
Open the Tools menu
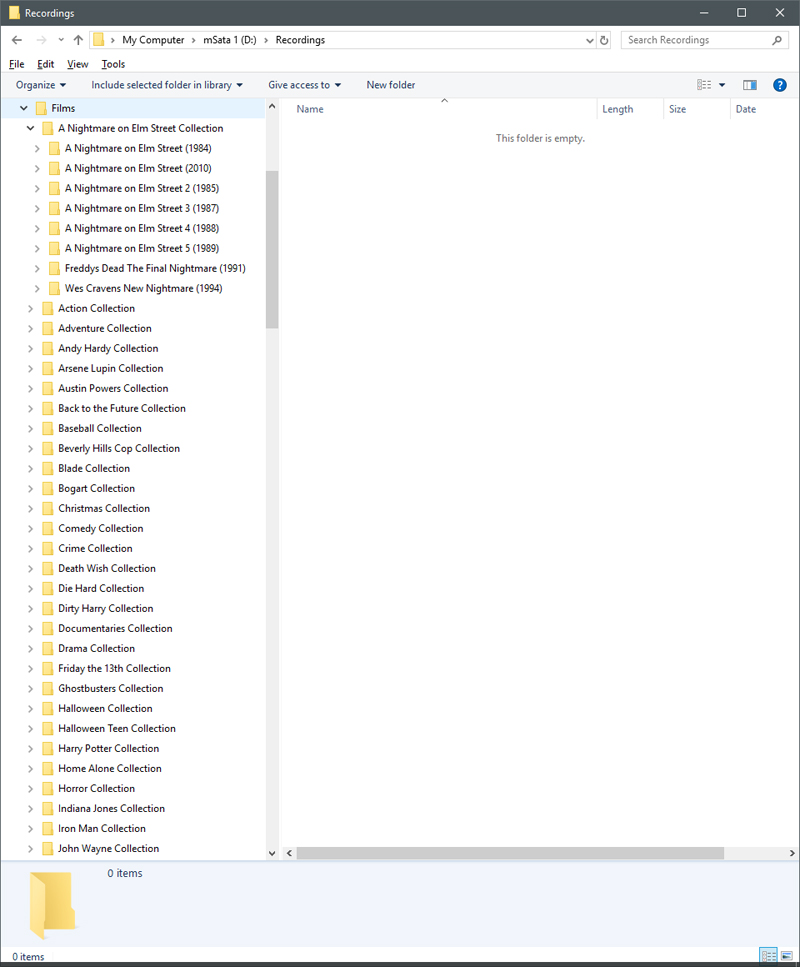[113, 64]
